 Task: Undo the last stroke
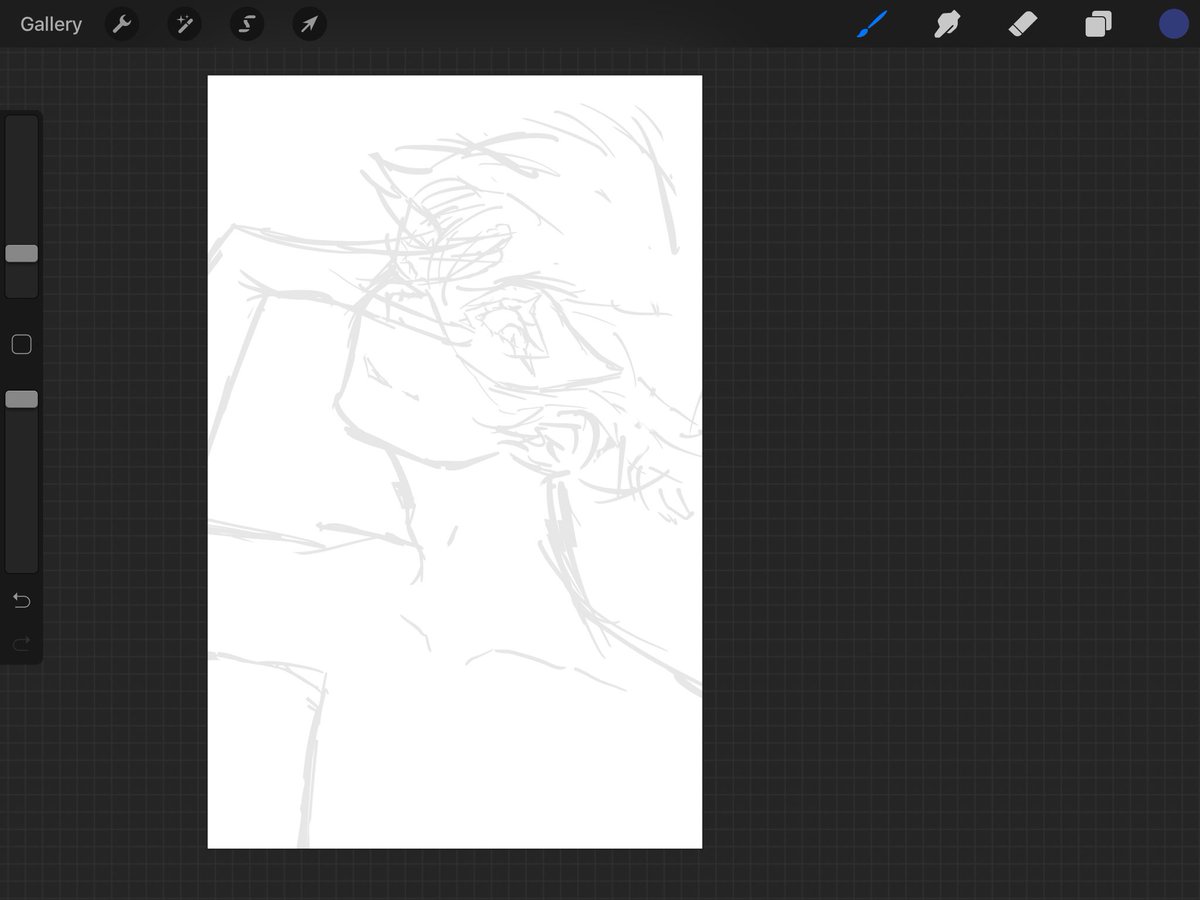[x=21, y=600]
